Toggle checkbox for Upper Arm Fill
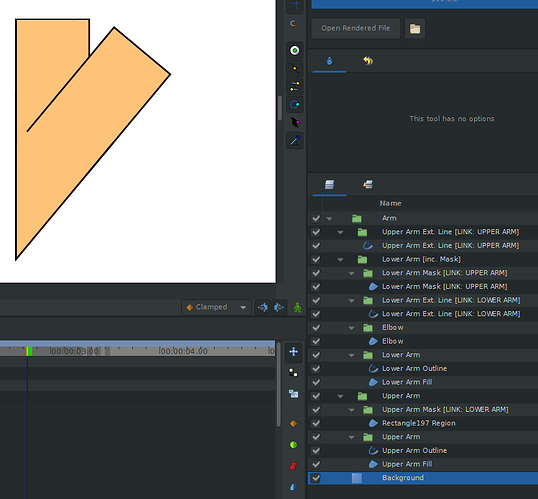The width and height of the screenshot is (538, 499). [x=316, y=464]
